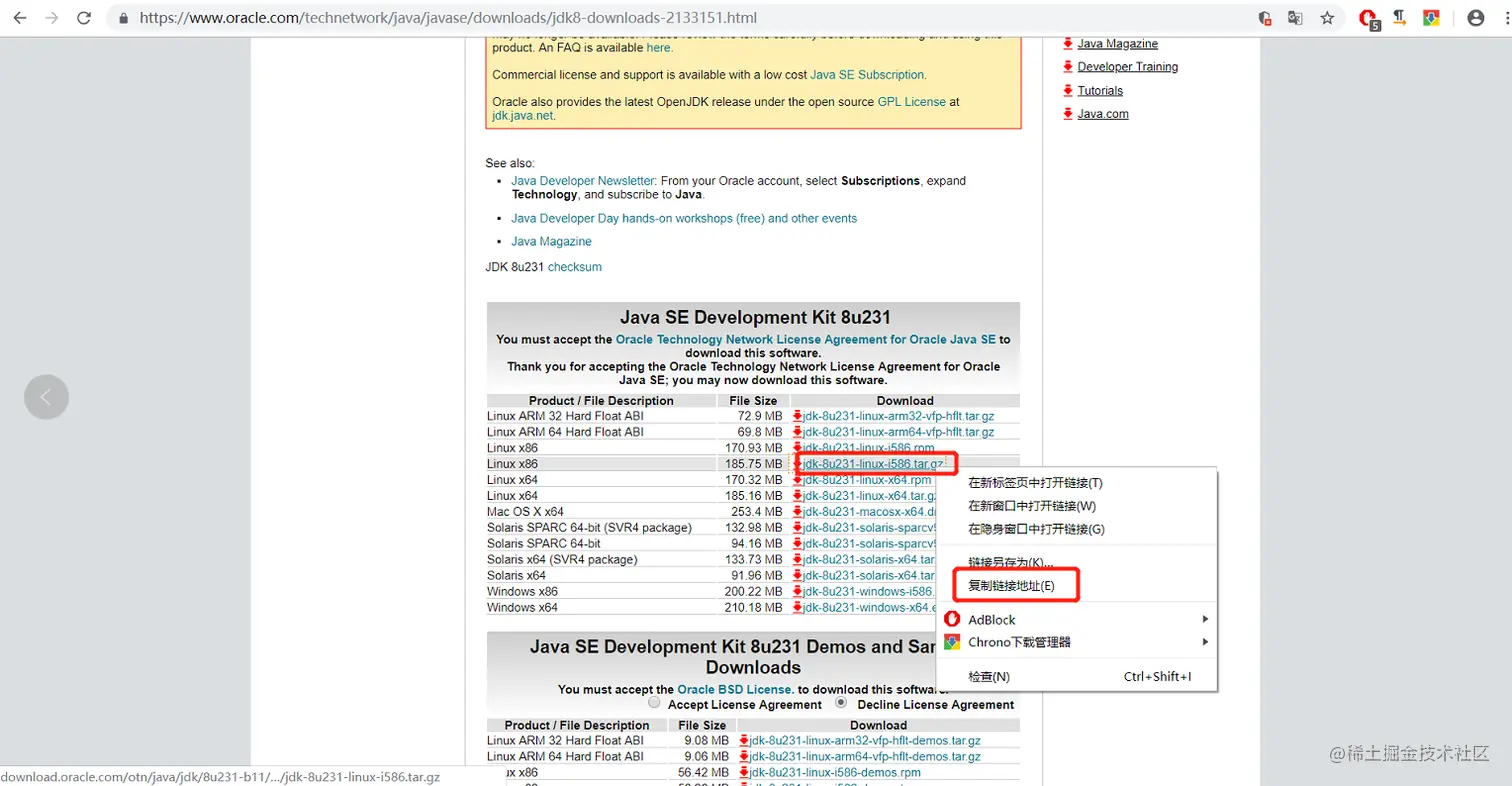The height and width of the screenshot is (786, 1512).
Task: Open the Chrono download manager toolbar extension
Action: 1431,18
